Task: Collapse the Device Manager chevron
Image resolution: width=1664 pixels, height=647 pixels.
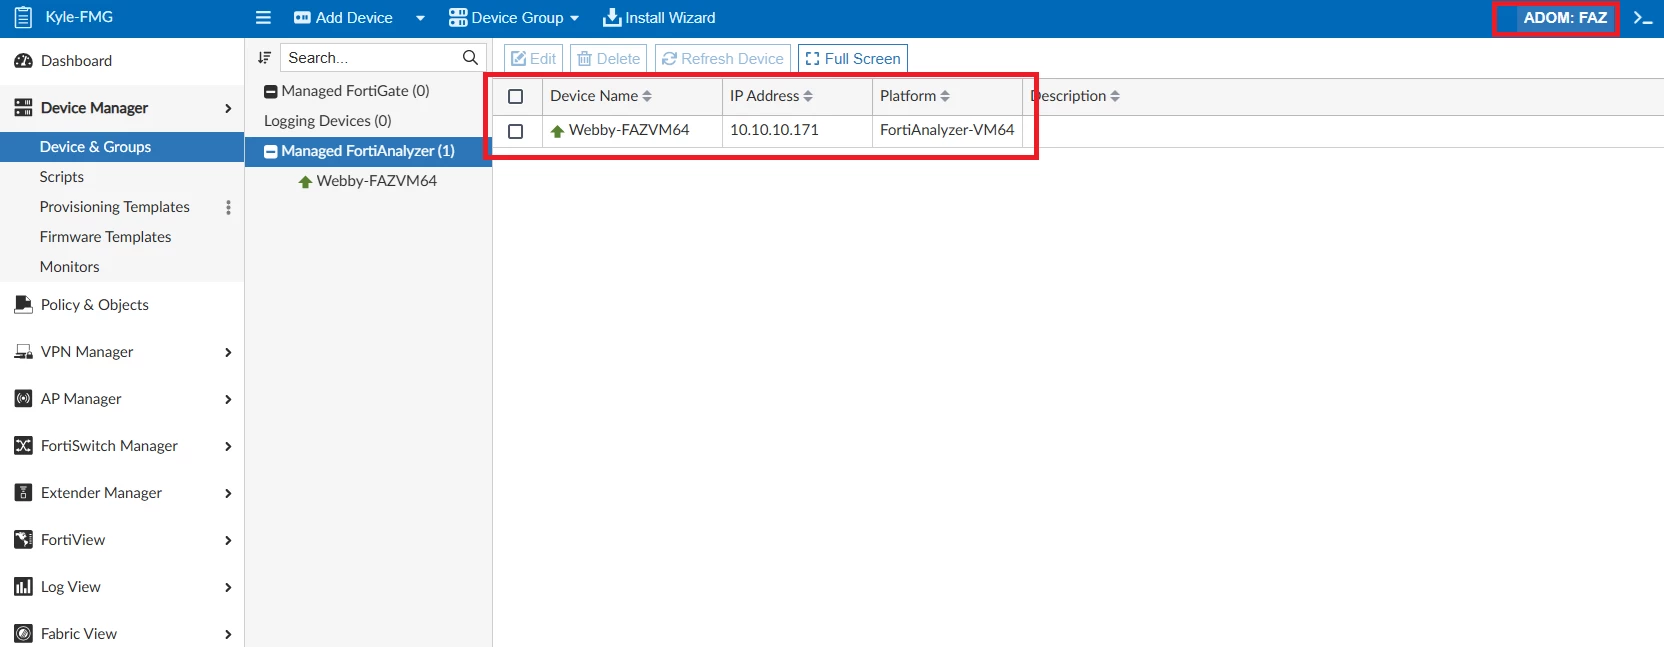Action: [228, 108]
